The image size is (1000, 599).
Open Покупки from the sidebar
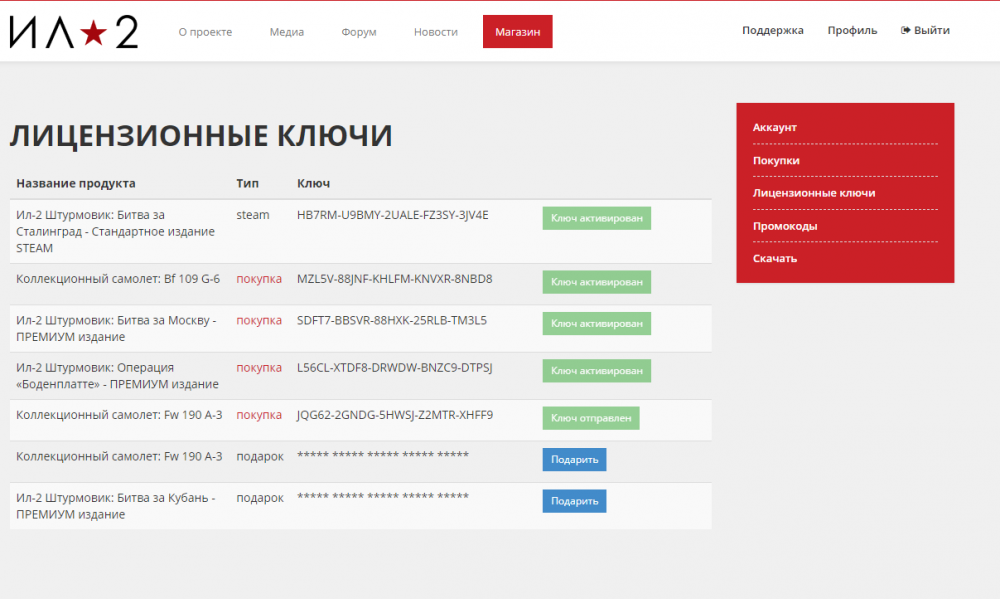tap(775, 160)
